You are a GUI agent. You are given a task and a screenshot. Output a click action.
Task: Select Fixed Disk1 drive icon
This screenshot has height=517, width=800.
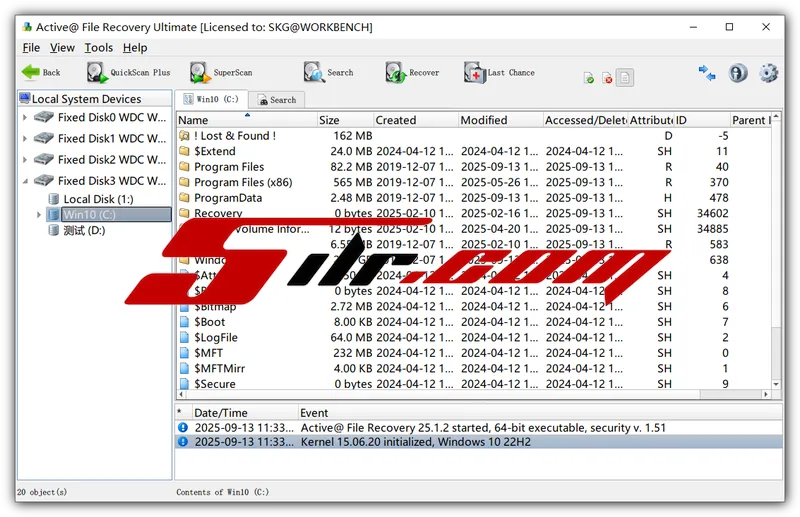44,138
